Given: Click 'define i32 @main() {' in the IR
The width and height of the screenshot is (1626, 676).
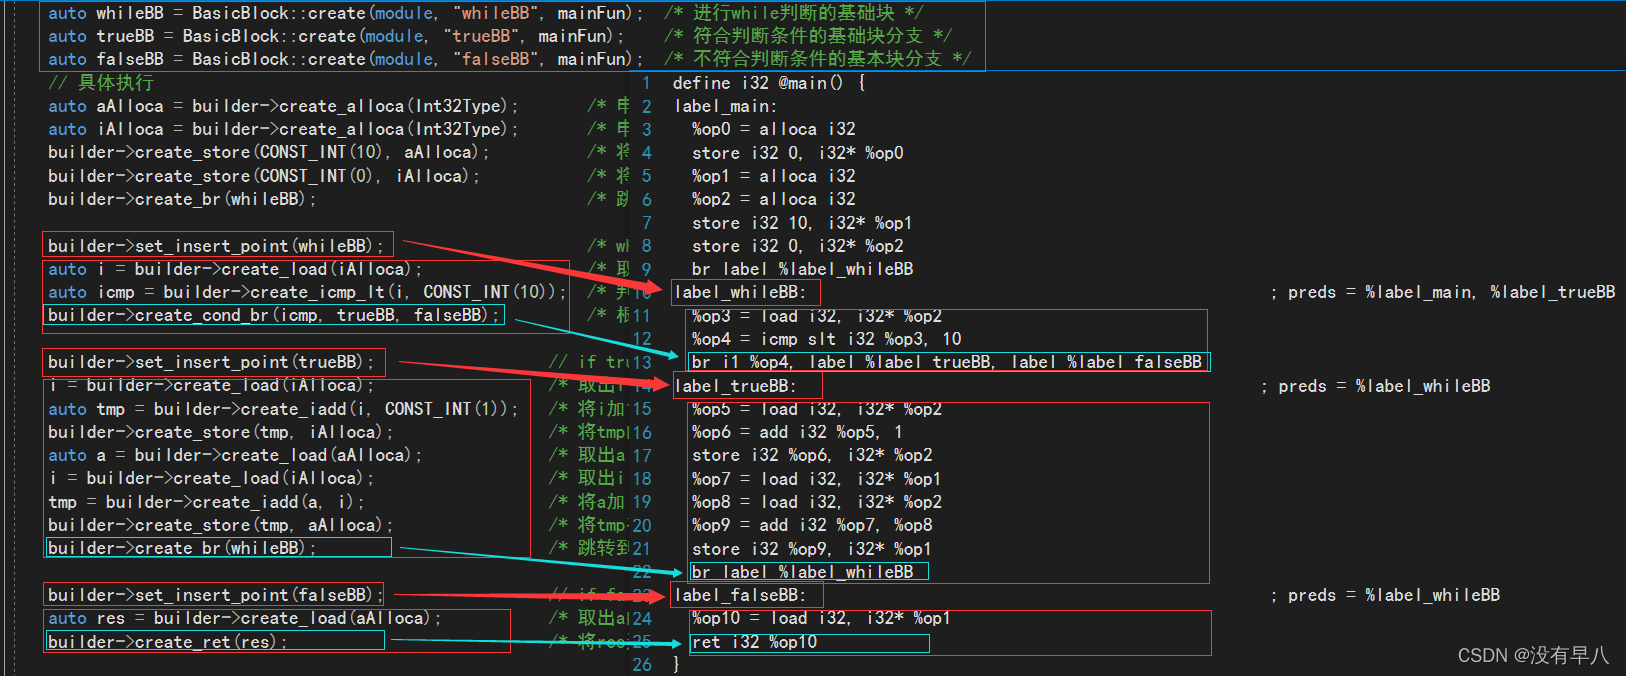Looking at the screenshot, I should [x=769, y=83].
